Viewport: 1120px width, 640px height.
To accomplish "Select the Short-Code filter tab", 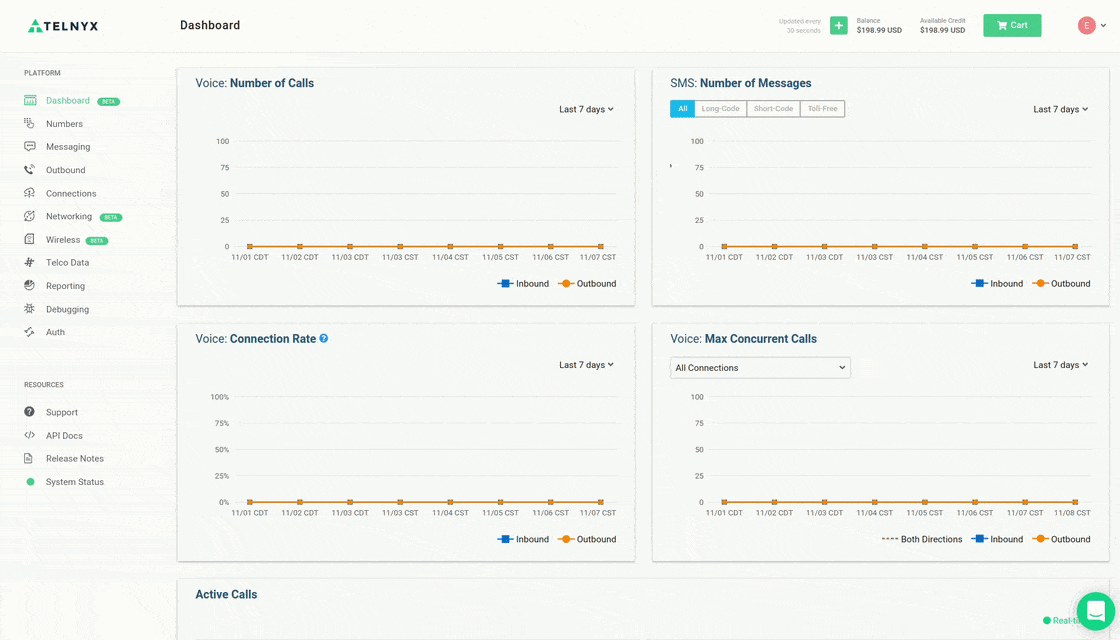I will point(774,109).
